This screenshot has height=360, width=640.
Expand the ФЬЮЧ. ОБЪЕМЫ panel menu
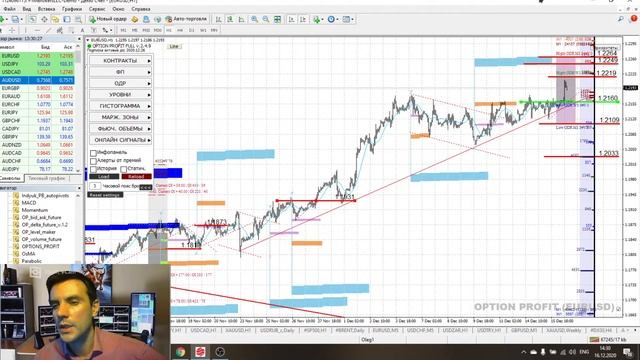tap(120, 129)
